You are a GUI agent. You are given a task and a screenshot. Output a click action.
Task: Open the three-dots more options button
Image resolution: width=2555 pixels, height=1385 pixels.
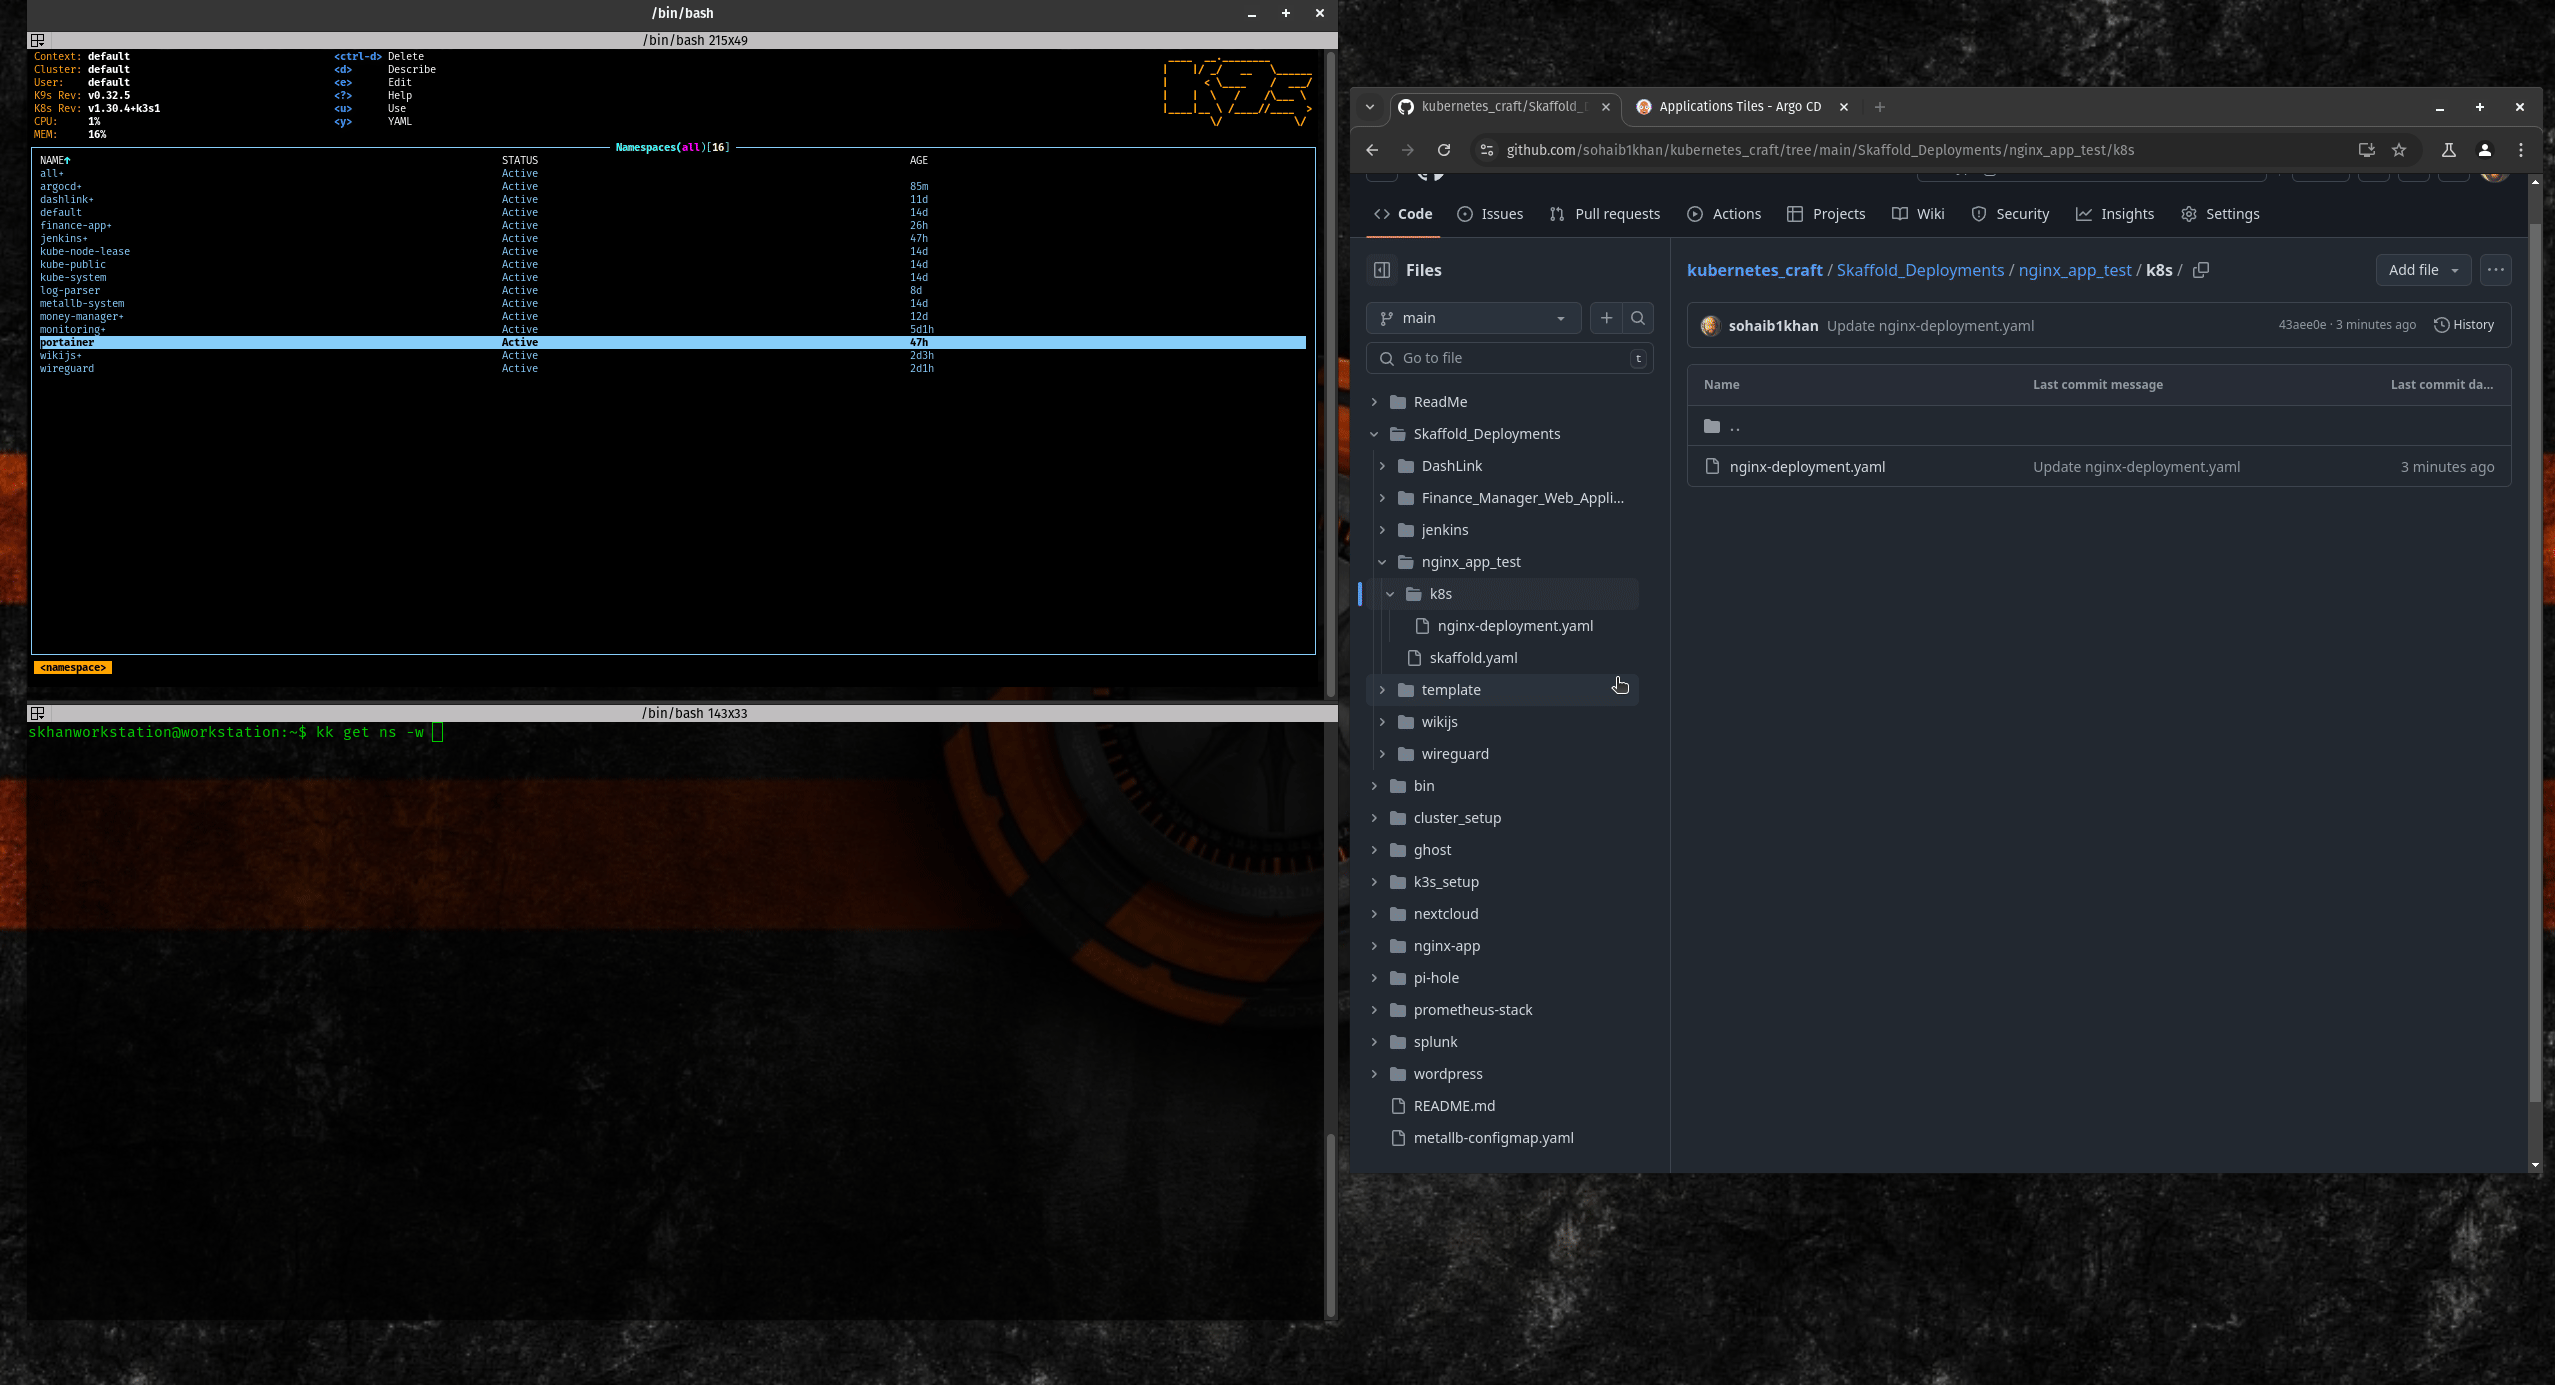pyautogui.click(x=2495, y=270)
